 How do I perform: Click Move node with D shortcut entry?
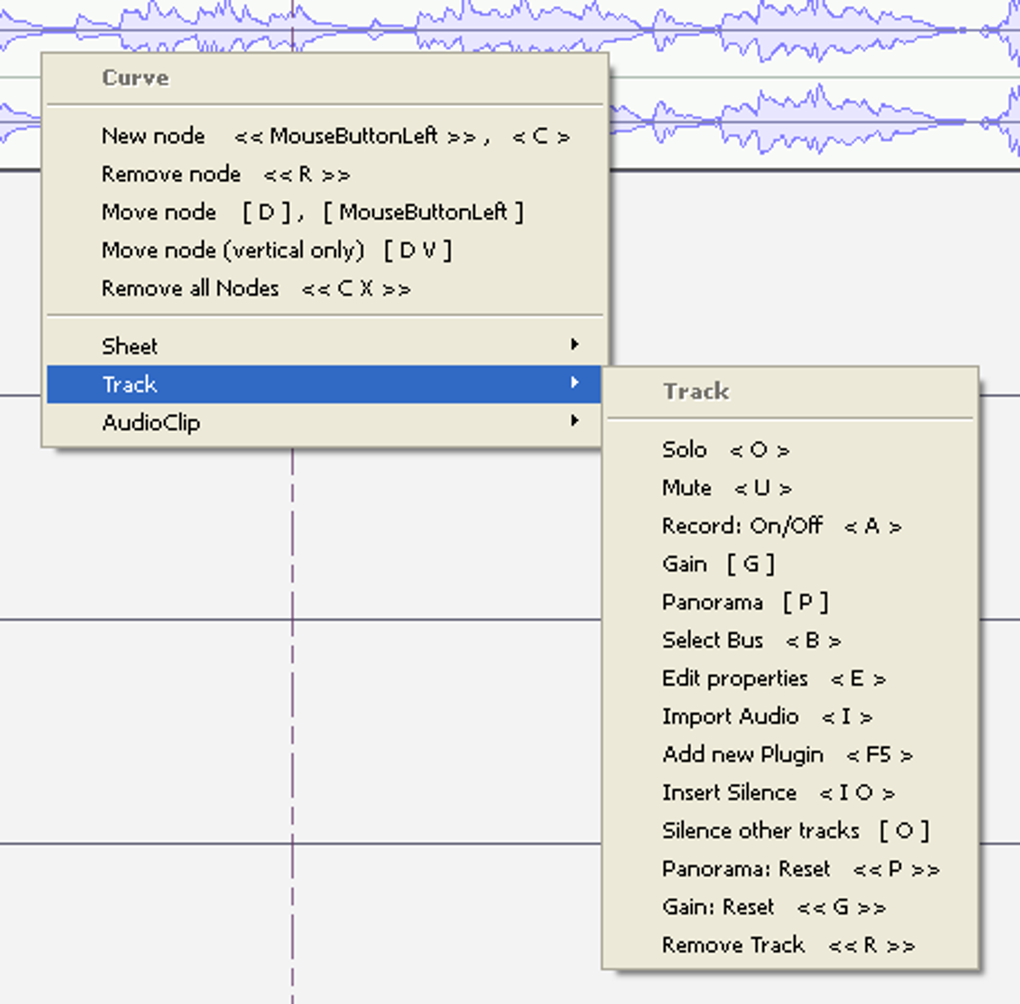click(325, 212)
